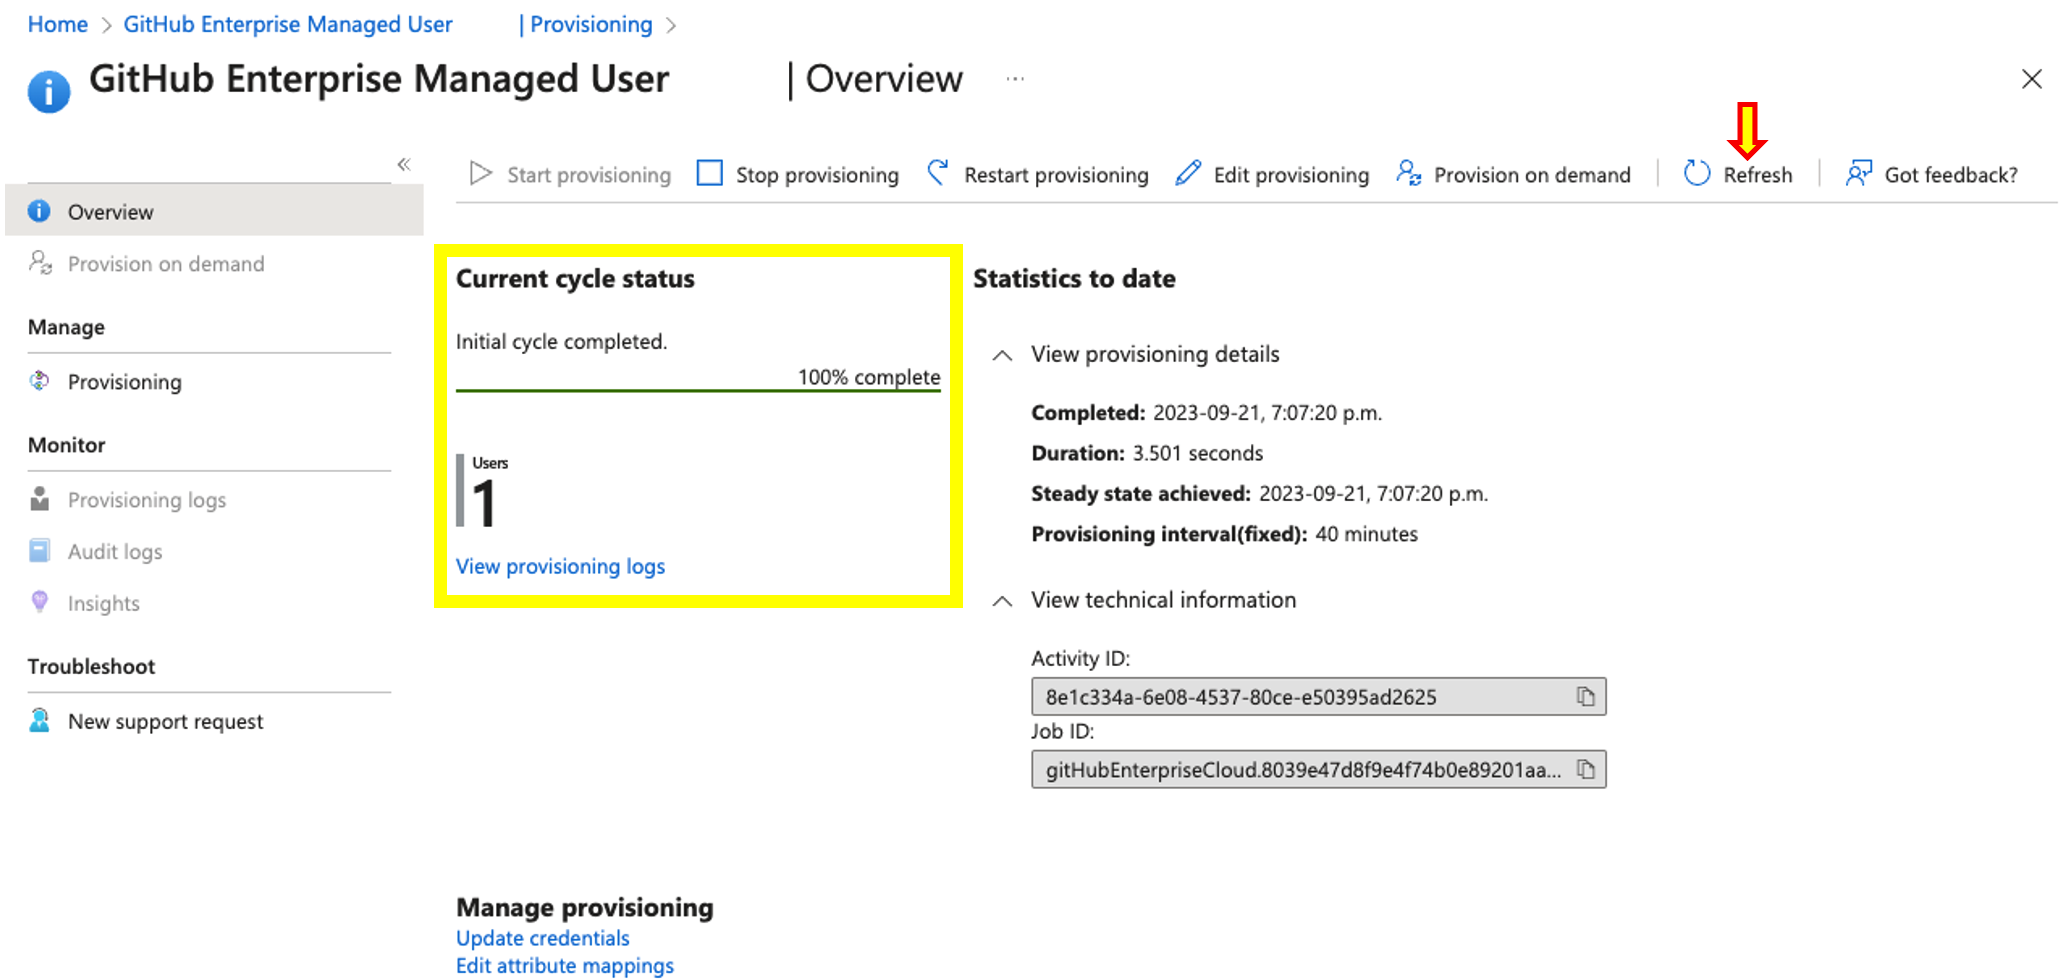Click Provision on demand toolbar label
This screenshot has height=980, width=2061.
point(1532,175)
